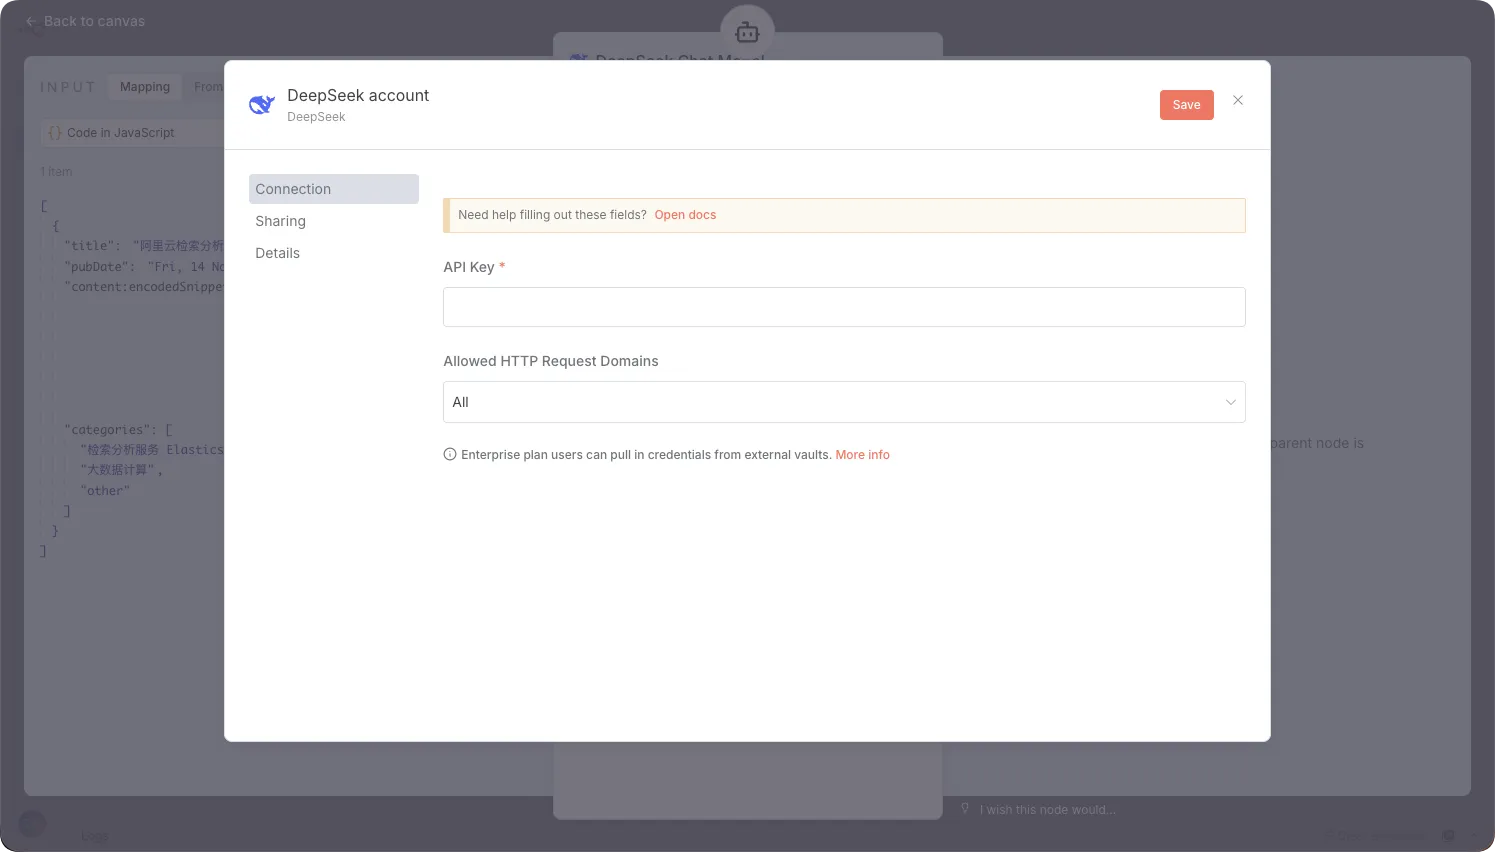Open docs link in help banner
1495x852 pixels.
pyautogui.click(x=685, y=215)
